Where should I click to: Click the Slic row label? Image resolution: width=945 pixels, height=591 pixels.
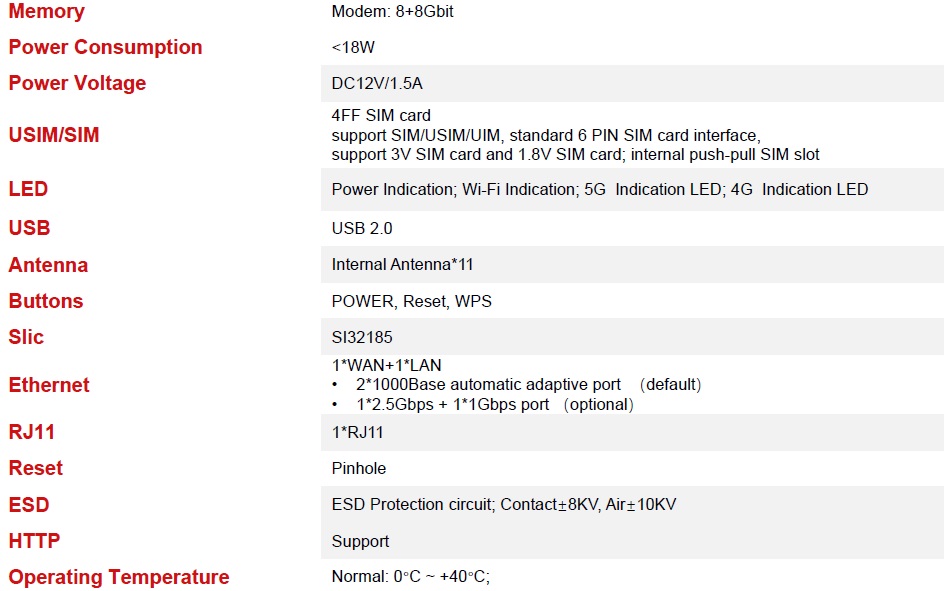[26, 337]
